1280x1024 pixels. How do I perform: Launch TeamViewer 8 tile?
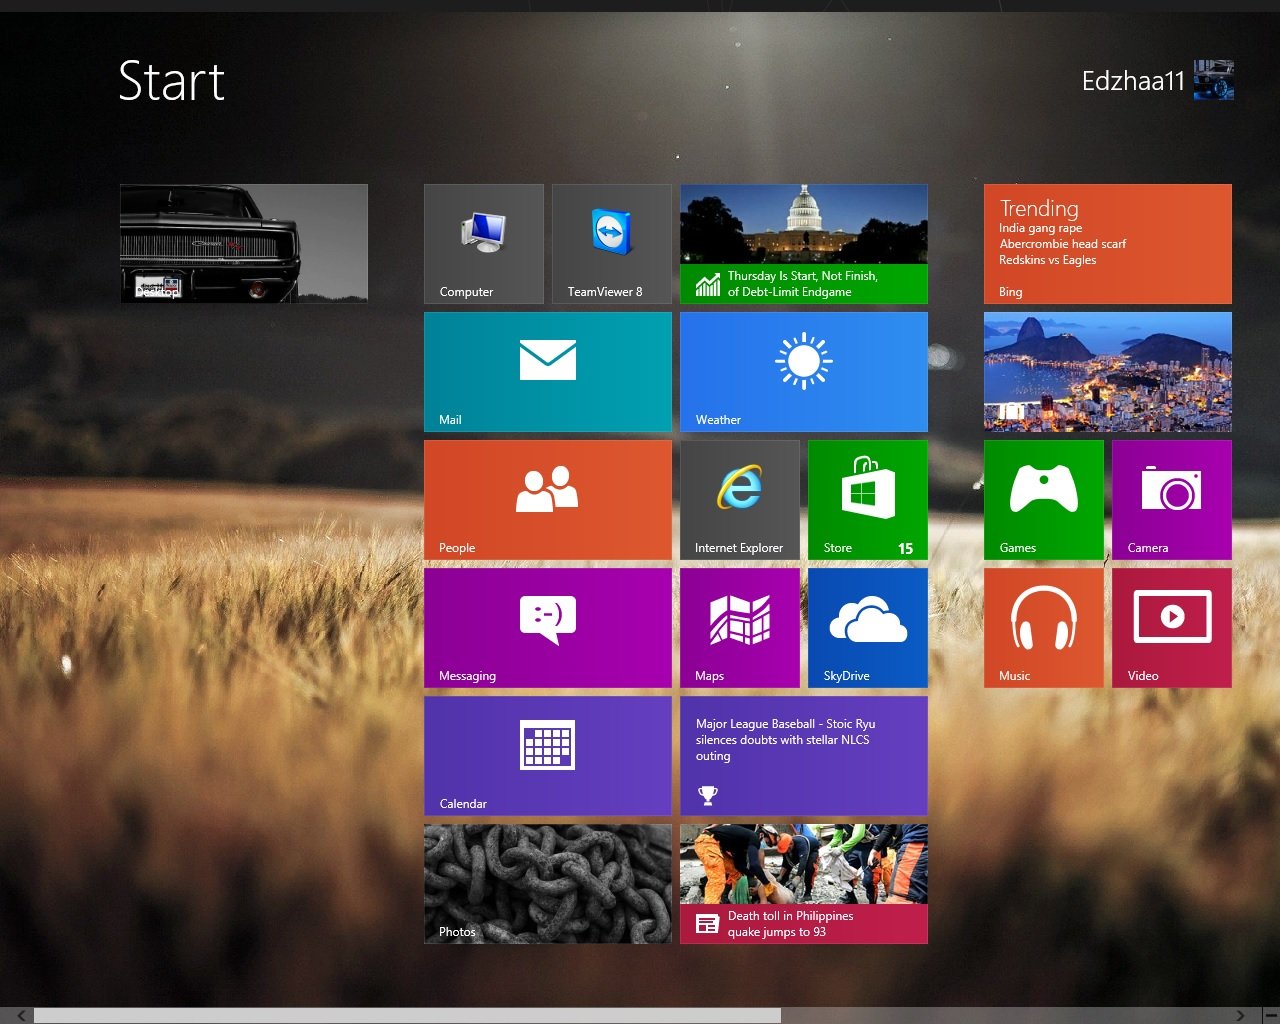tap(612, 244)
